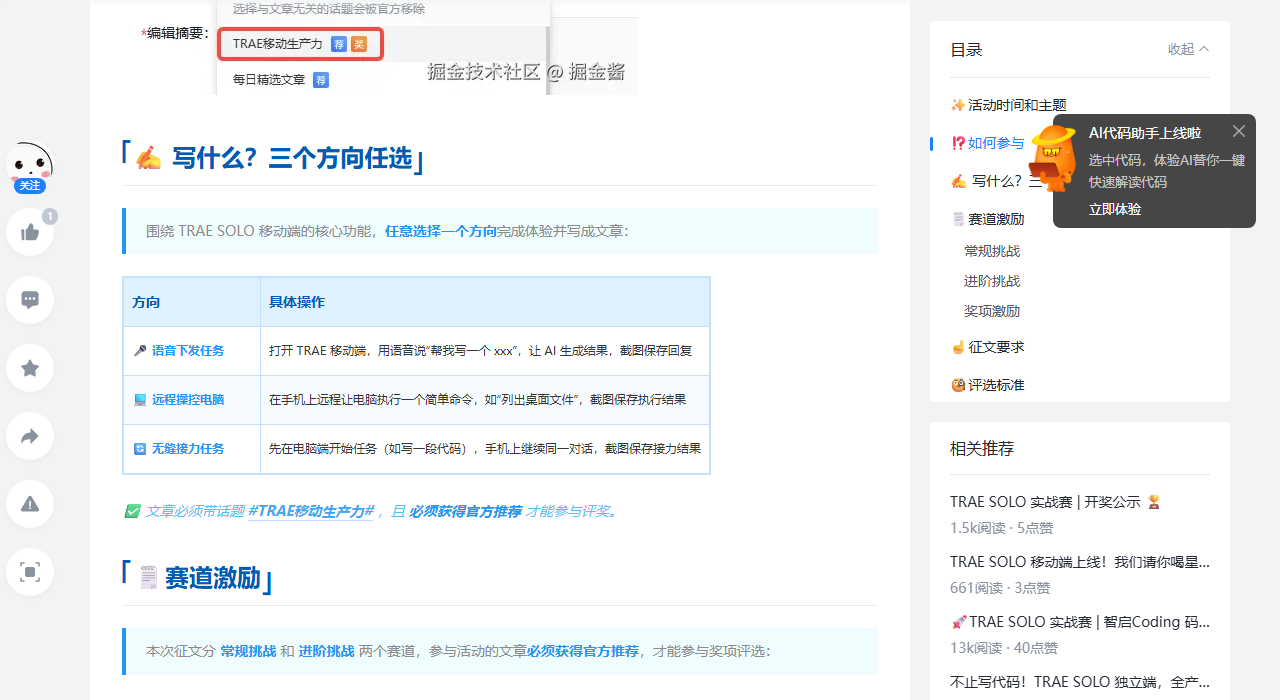The width and height of the screenshot is (1280, 700).
Task: Jump to 赛道激励 in table of contents
Action: click(x=988, y=219)
